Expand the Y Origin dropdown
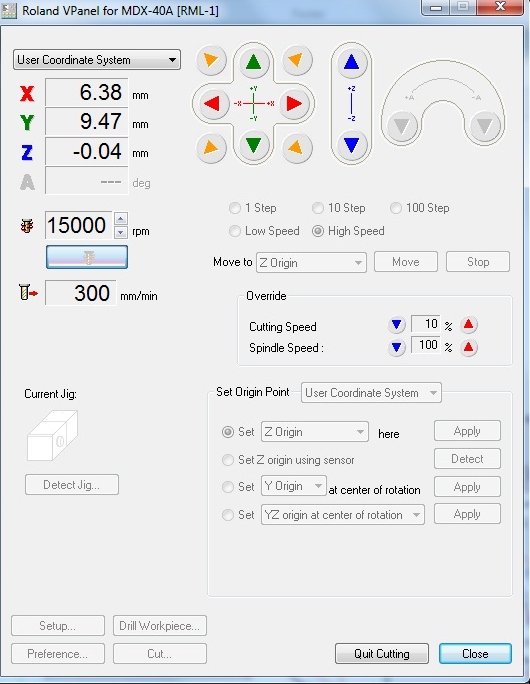Screen dimensions: 530x684 coord(294,486)
